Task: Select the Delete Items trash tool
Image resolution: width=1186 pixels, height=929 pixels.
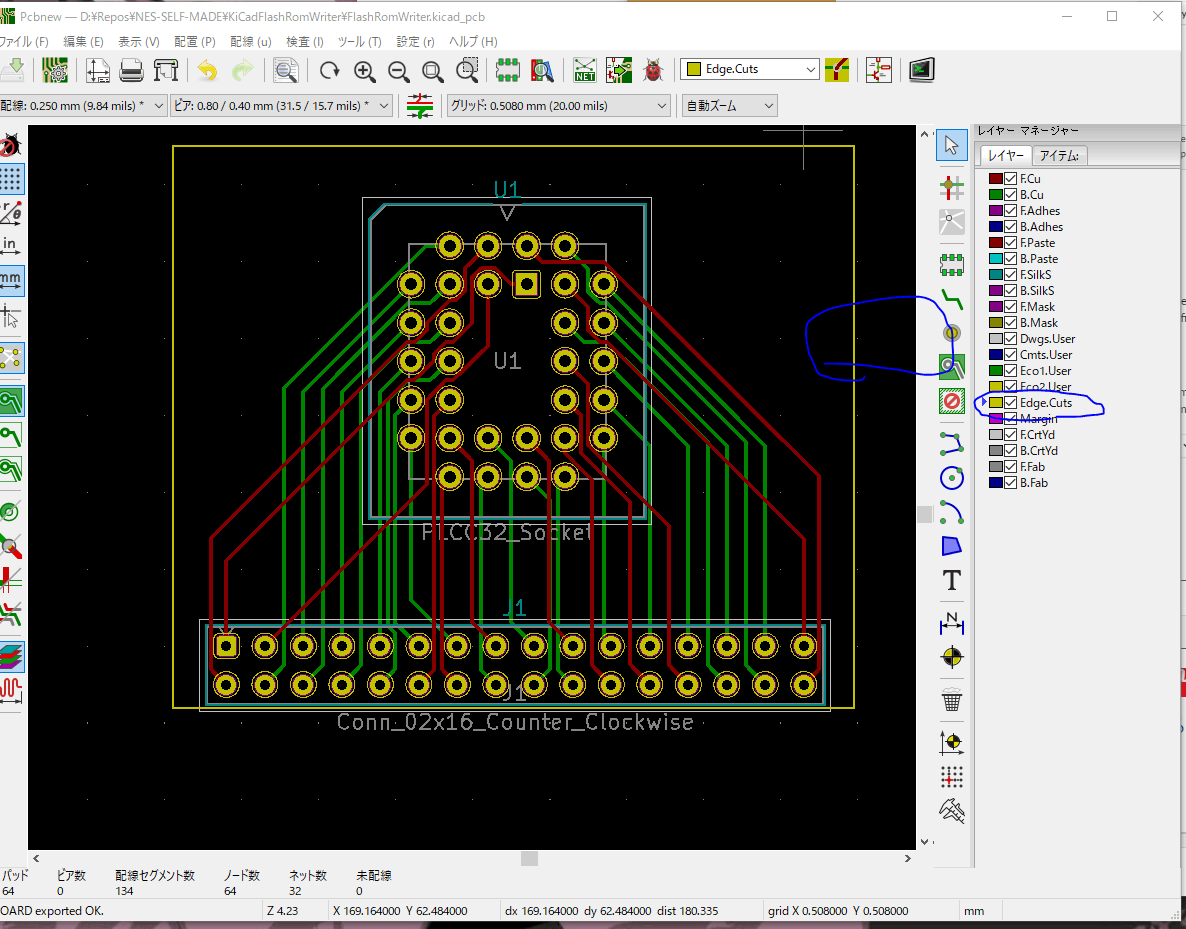Action: 952,700
